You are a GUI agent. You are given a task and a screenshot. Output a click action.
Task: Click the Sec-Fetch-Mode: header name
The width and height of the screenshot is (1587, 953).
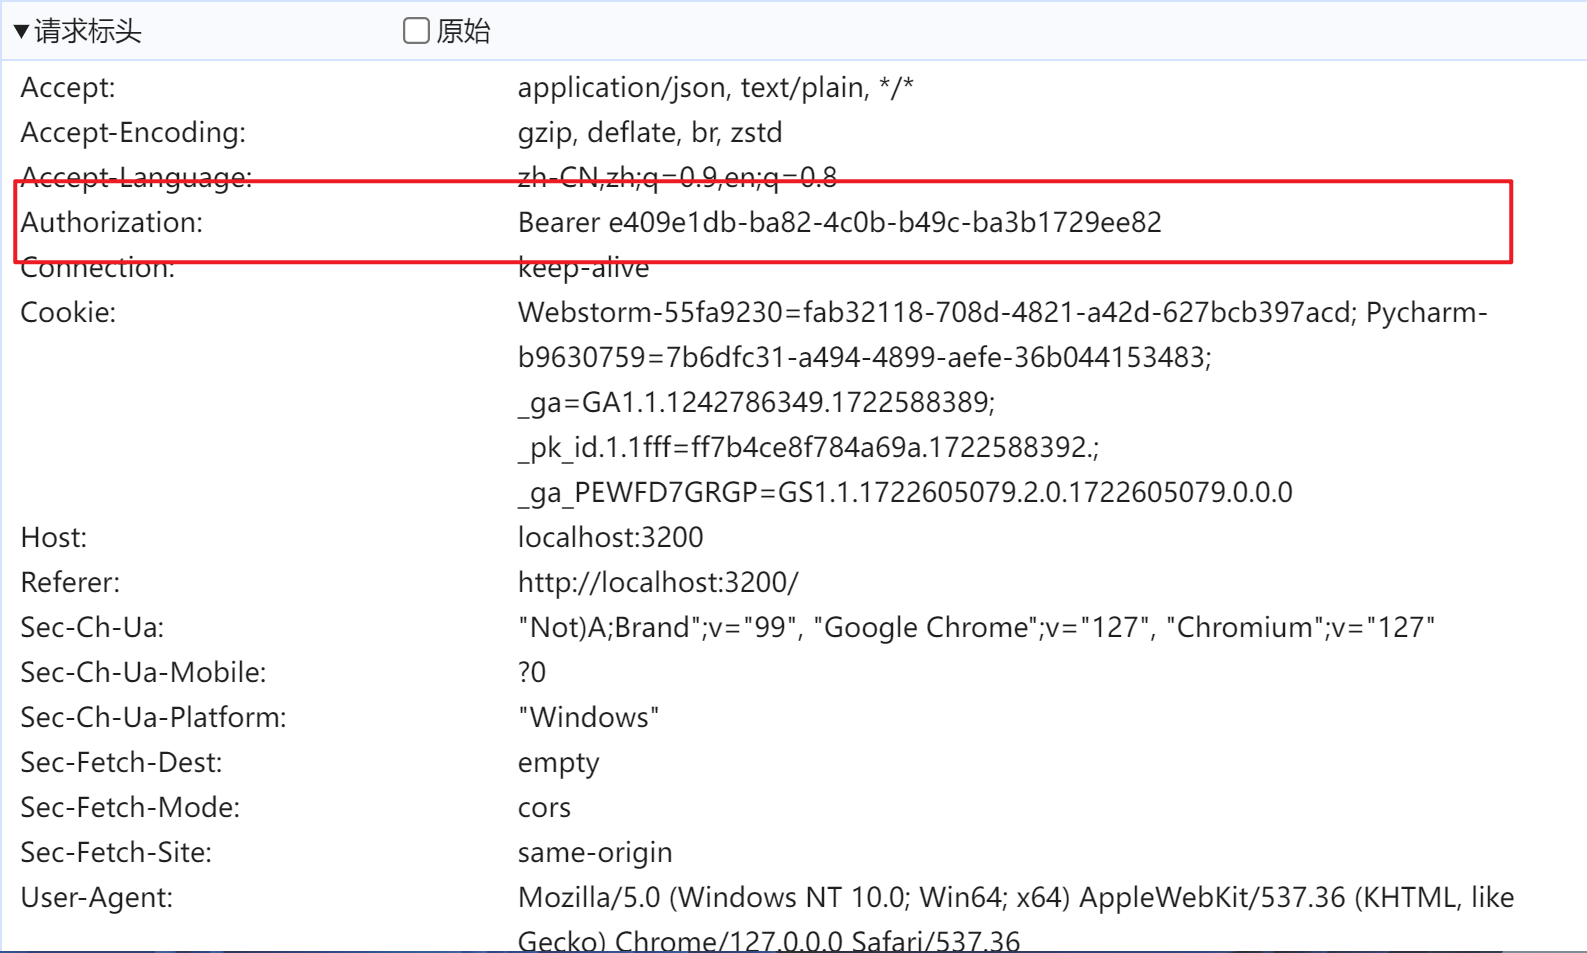click(x=130, y=808)
